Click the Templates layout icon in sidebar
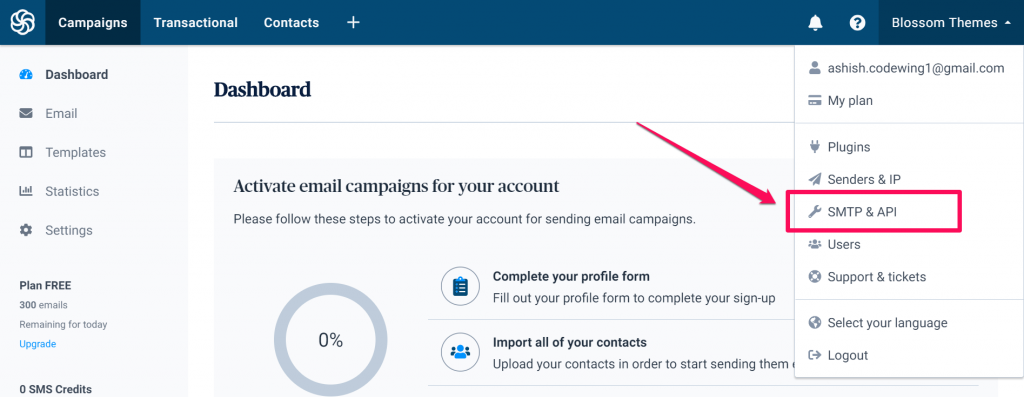1024x397 pixels. point(25,153)
